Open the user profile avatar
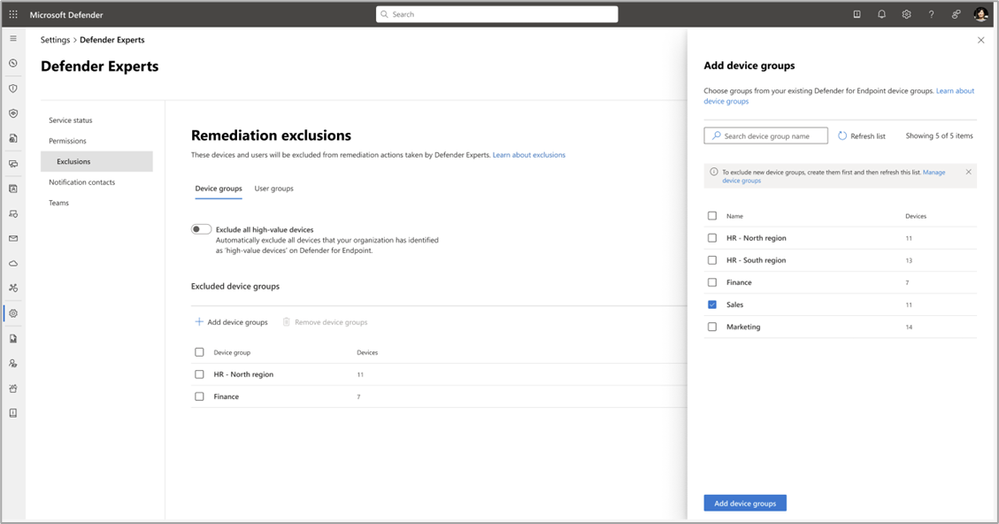 point(981,14)
